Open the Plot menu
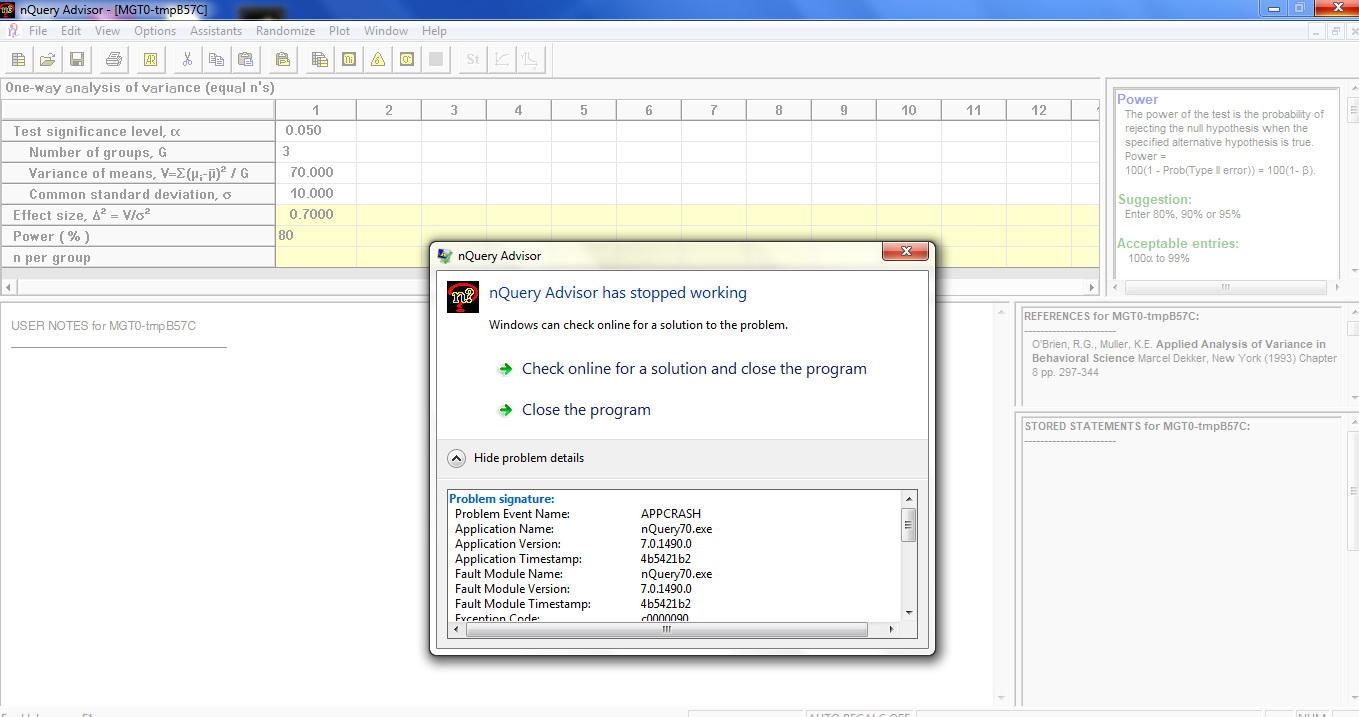The width and height of the screenshot is (1359, 717). point(340,31)
